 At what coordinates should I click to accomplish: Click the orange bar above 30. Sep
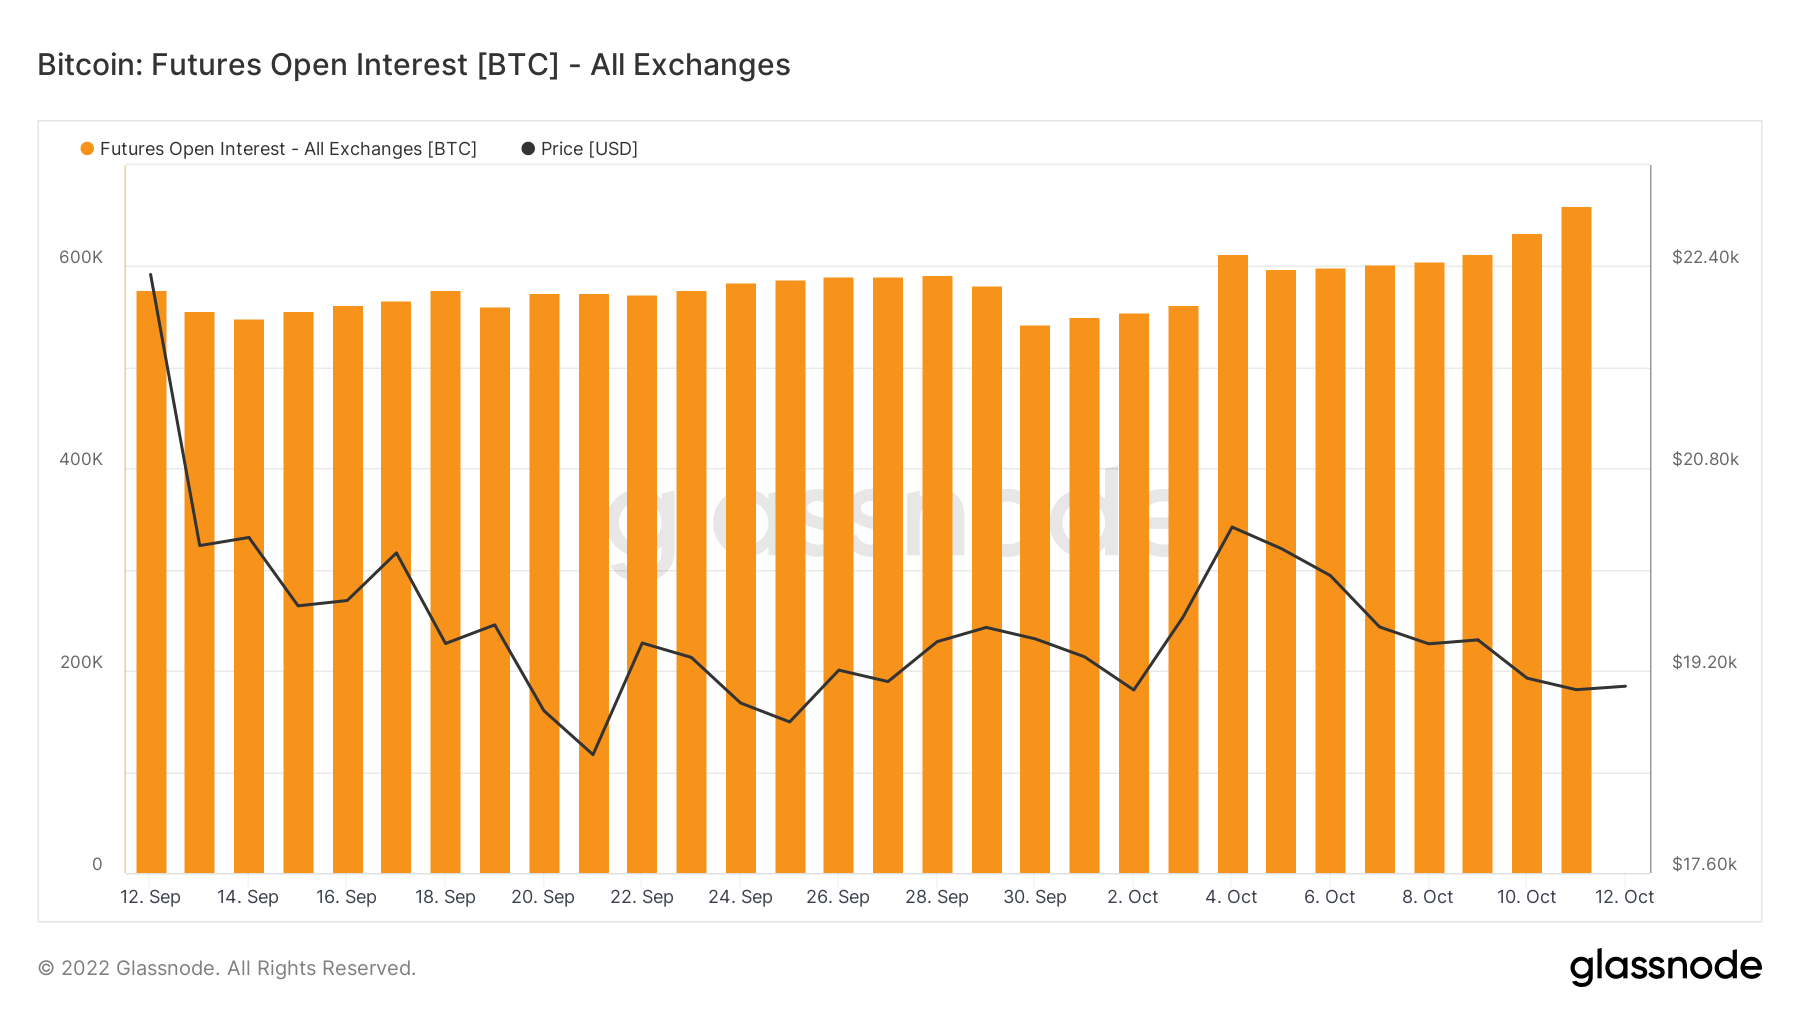[x=1035, y=600]
